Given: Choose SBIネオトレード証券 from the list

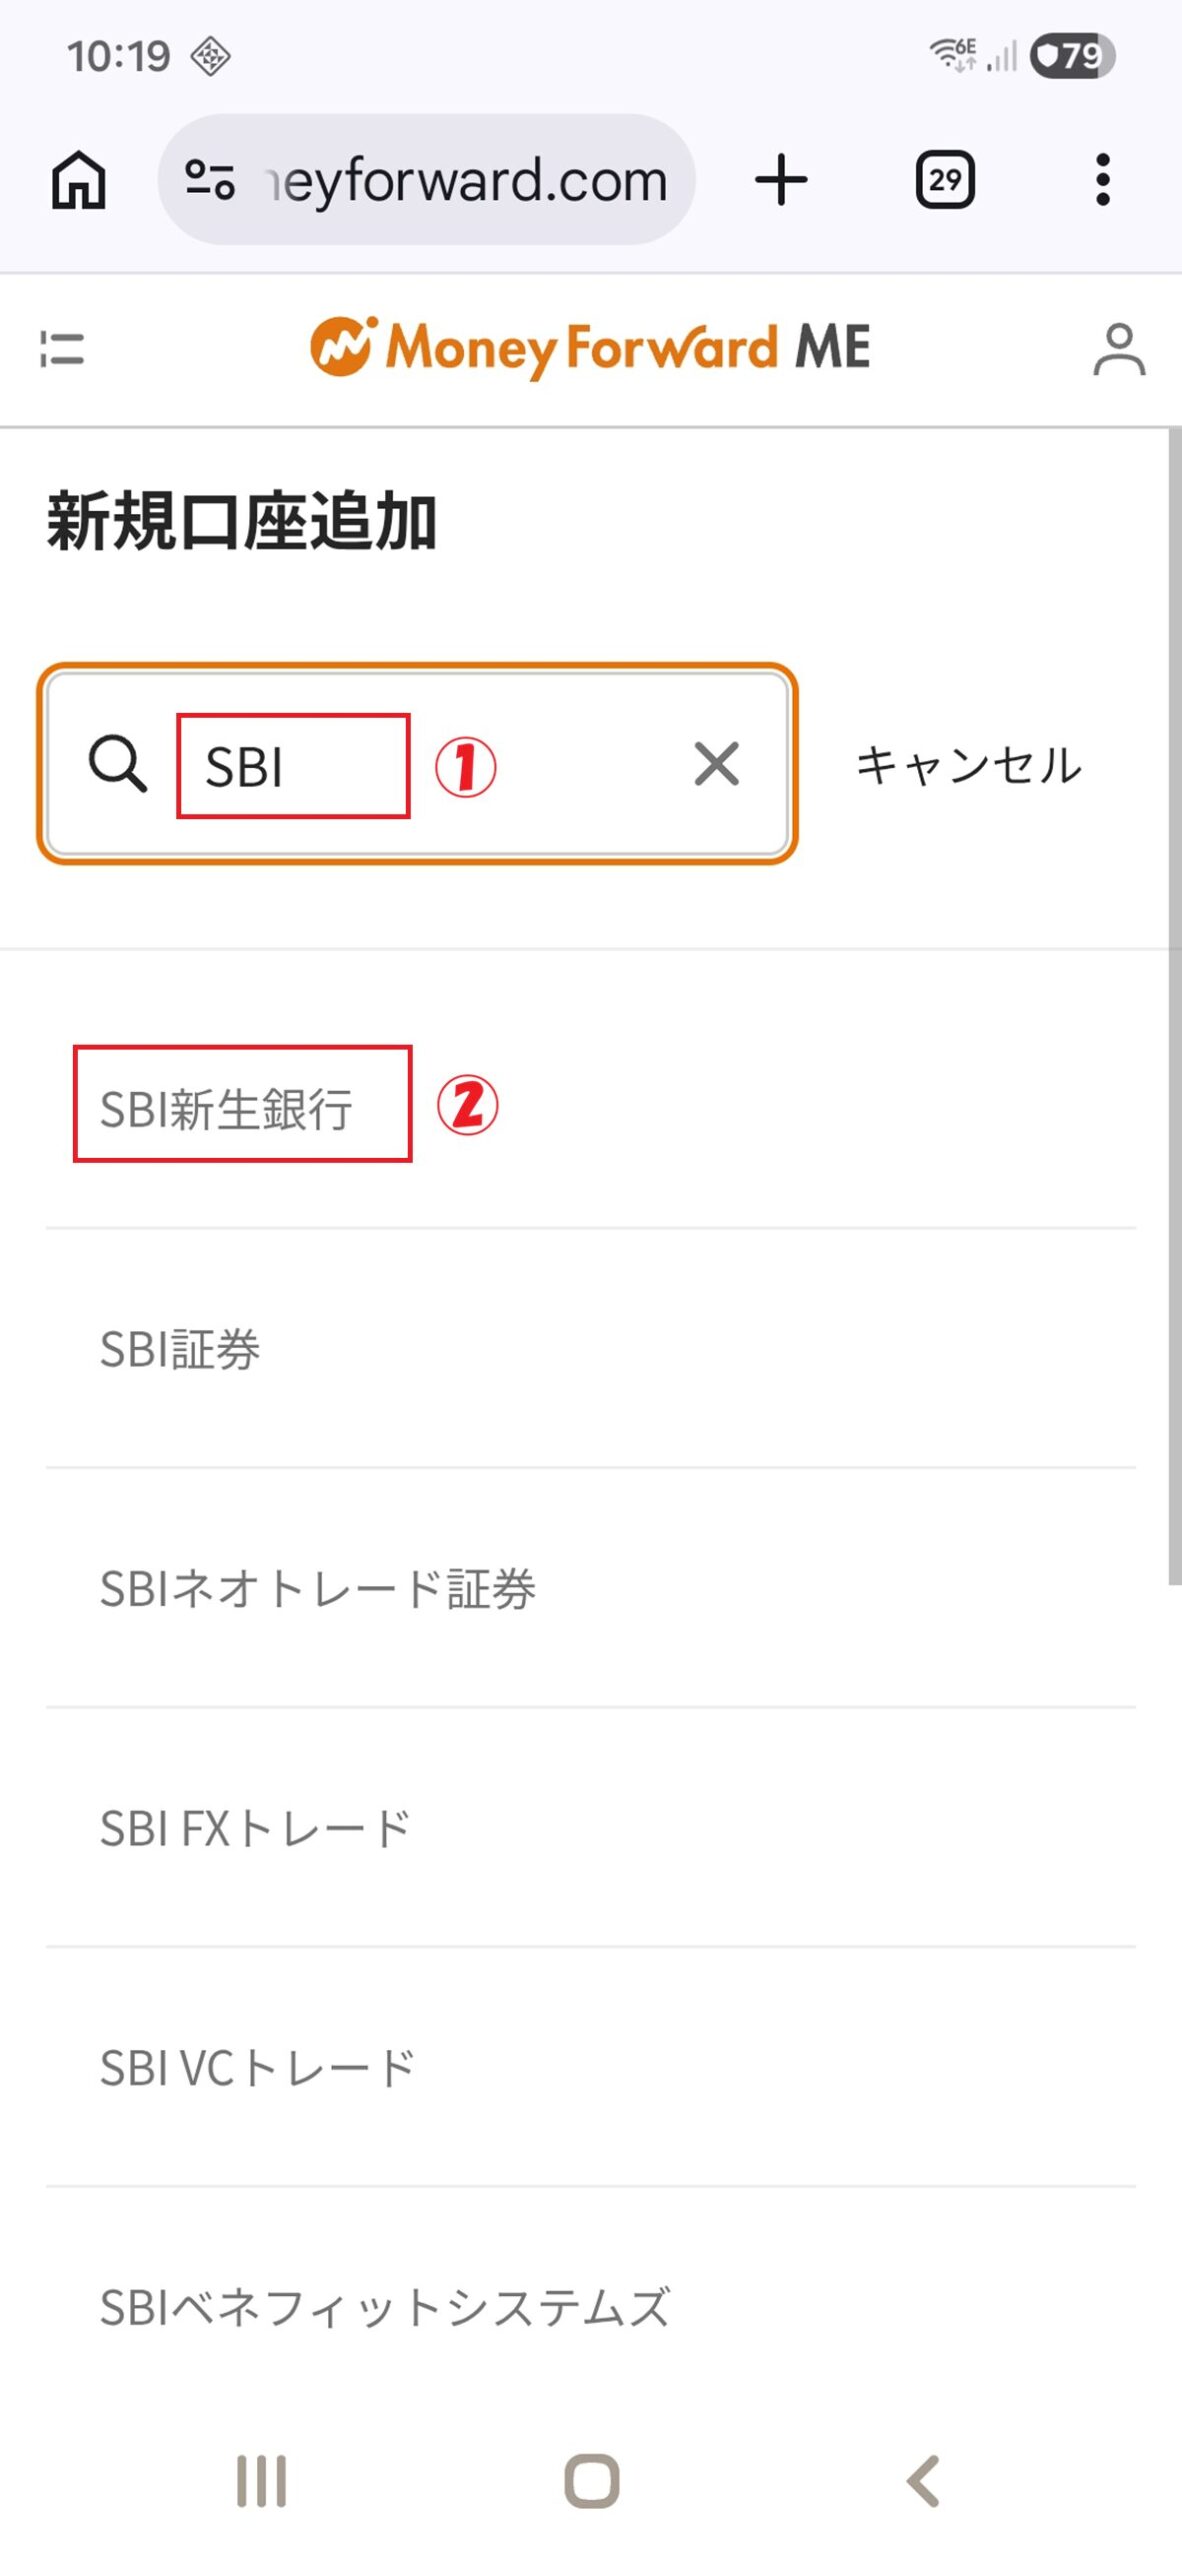Looking at the screenshot, I should (318, 1588).
